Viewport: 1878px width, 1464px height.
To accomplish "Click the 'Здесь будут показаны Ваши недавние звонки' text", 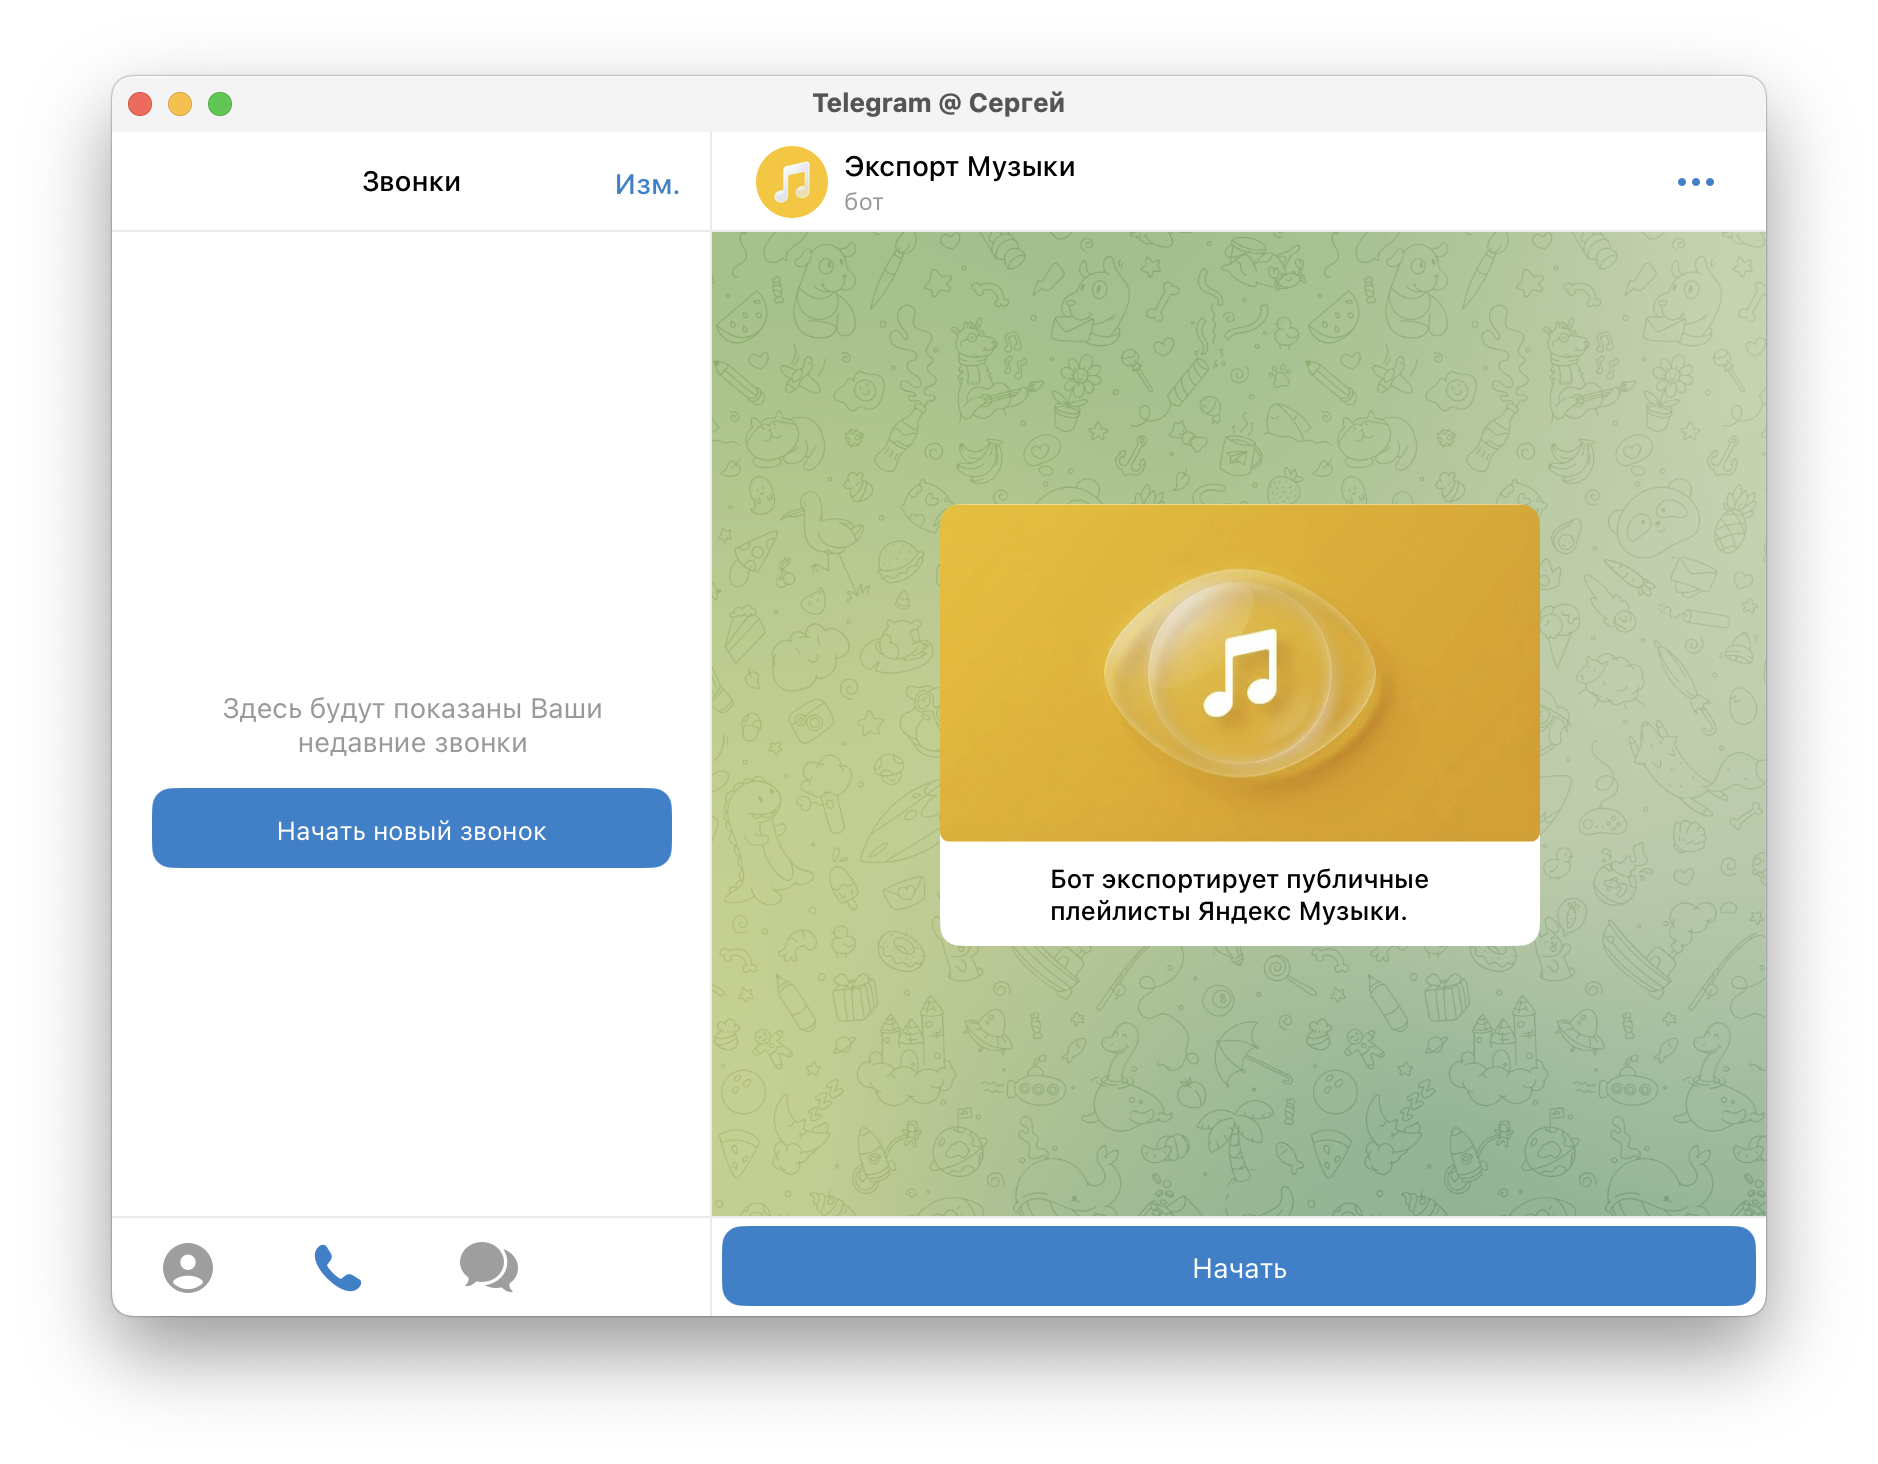I will (x=412, y=726).
